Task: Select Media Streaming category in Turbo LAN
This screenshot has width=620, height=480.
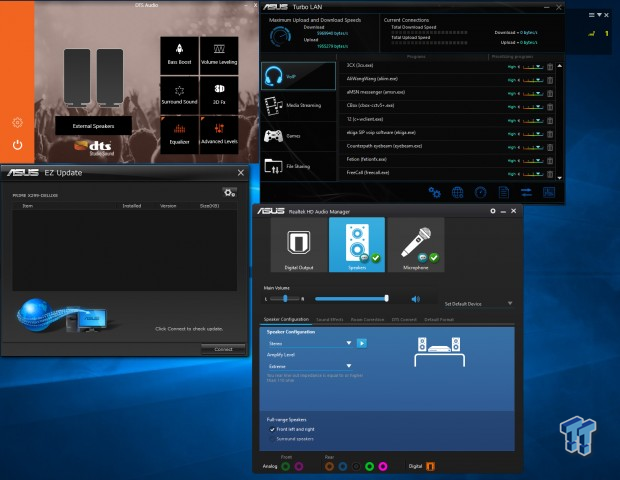Action: tap(298, 106)
